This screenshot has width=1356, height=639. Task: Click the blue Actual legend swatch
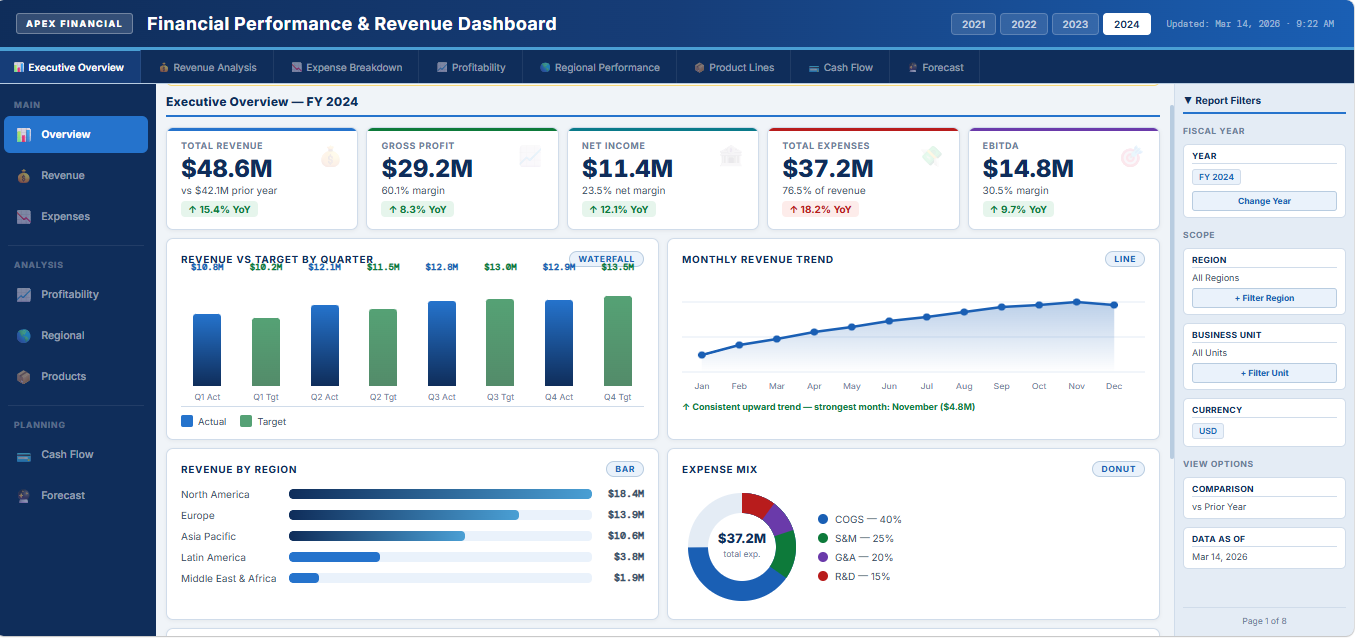click(x=187, y=422)
